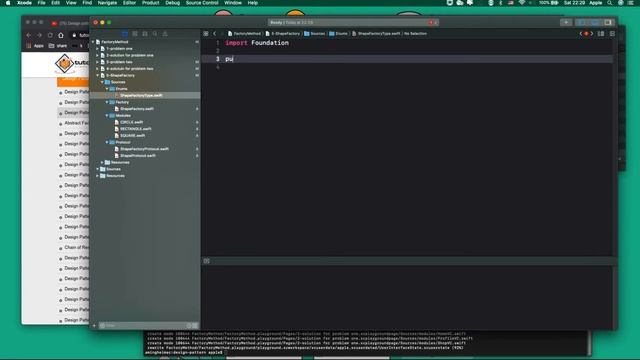Open the Library plus button in toolbar
The image size is (640, 360).
pos(566,22)
